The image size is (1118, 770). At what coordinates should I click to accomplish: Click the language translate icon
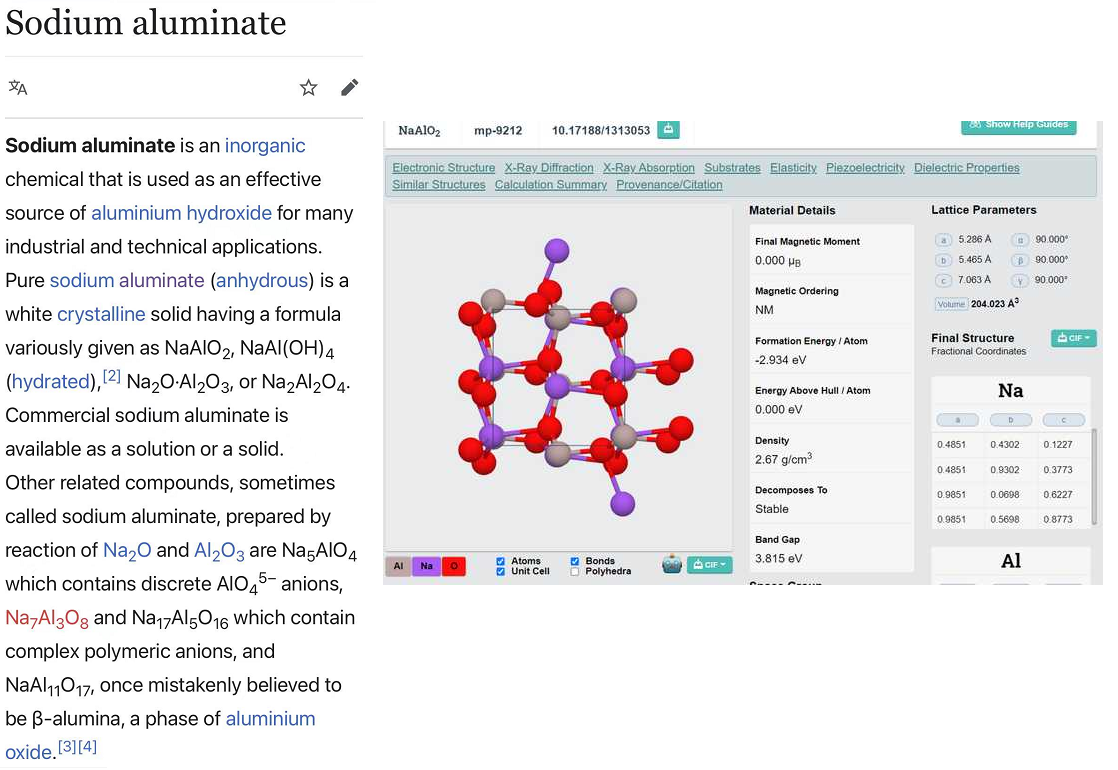[x=18, y=88]
